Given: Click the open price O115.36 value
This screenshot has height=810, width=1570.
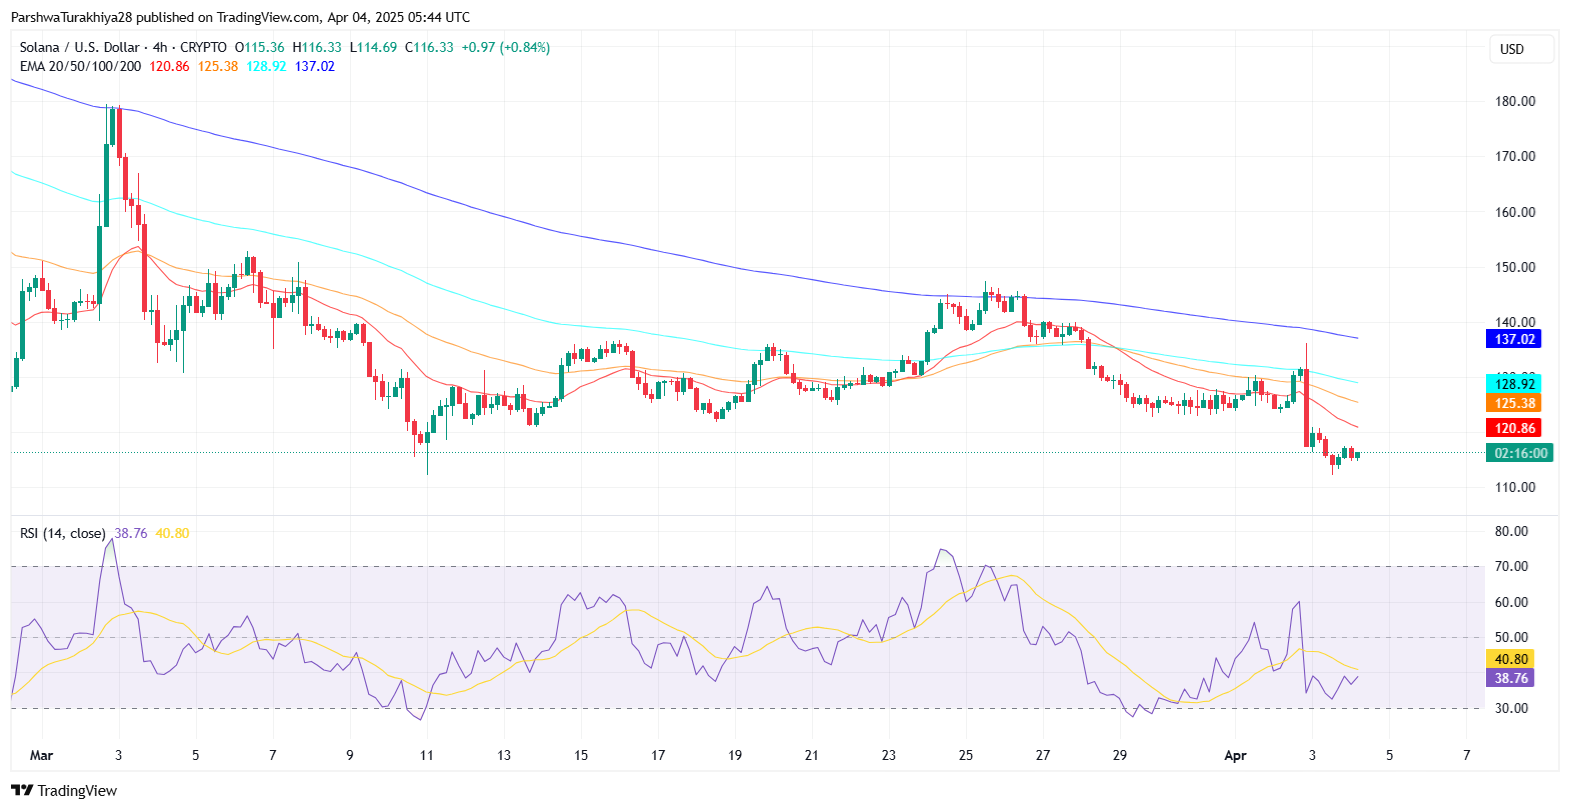Looking at the screenshot, I should point(260,47).
